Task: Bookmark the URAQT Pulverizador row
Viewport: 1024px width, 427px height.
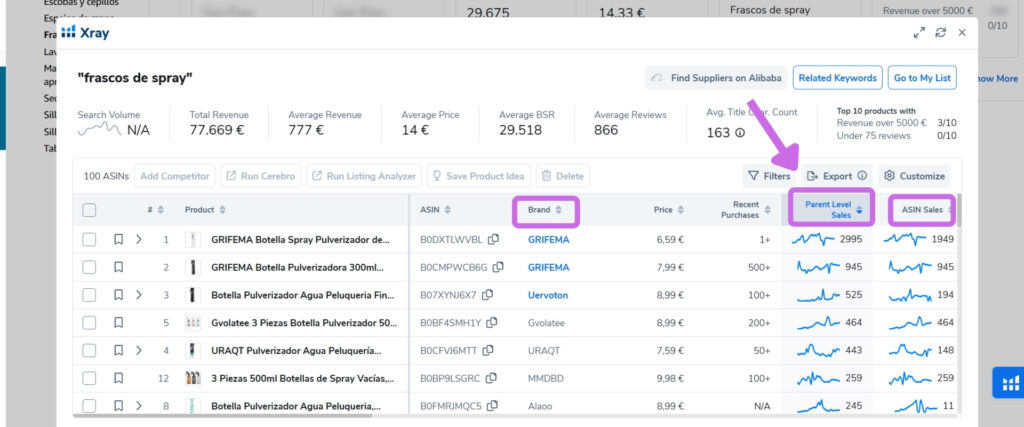Action: (118, 351)
